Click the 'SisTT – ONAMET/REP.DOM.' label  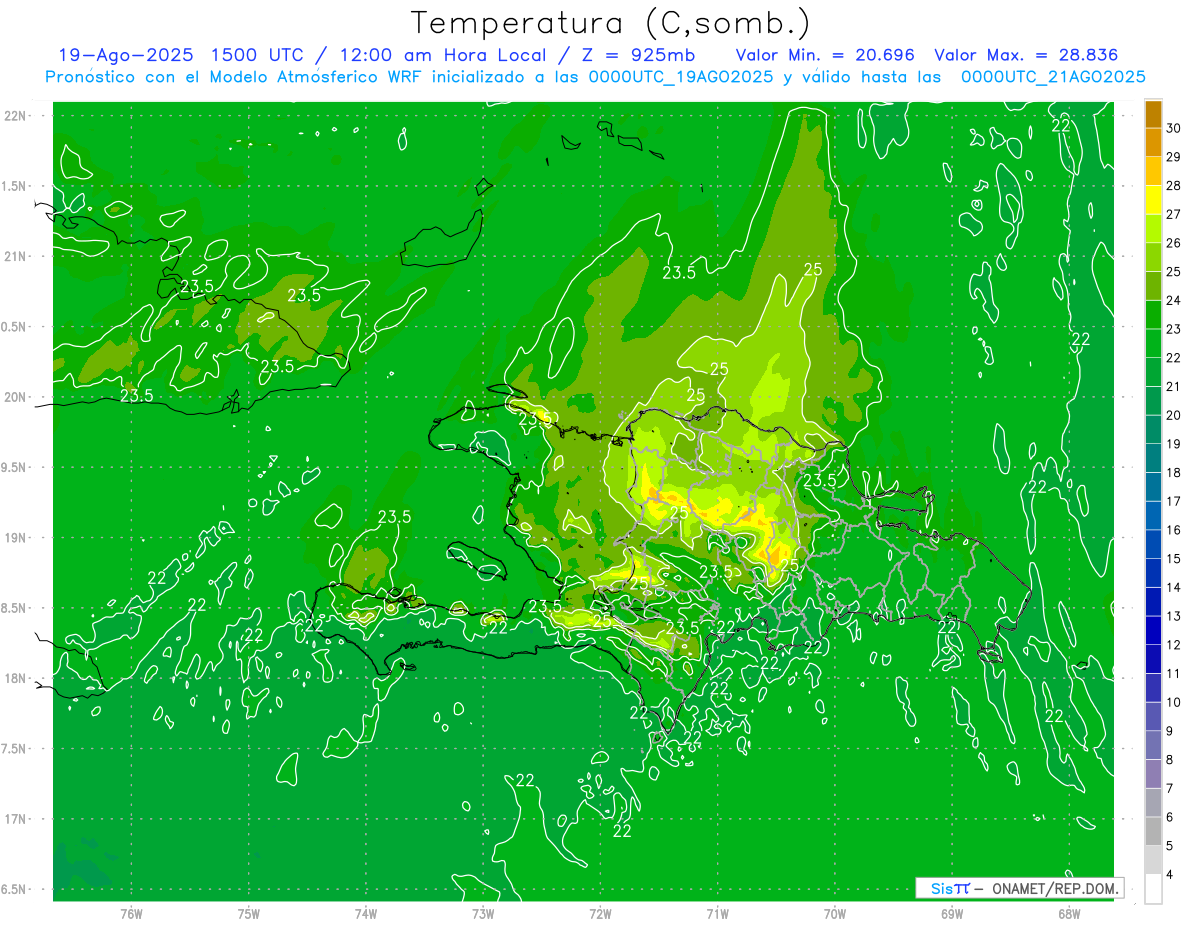[x=1020, y=888]
